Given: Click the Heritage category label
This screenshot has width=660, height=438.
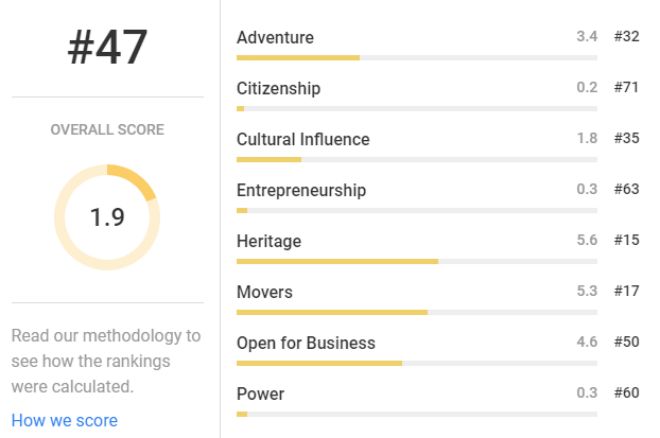Looking at the screenshot, I should (x=269, y=242).
